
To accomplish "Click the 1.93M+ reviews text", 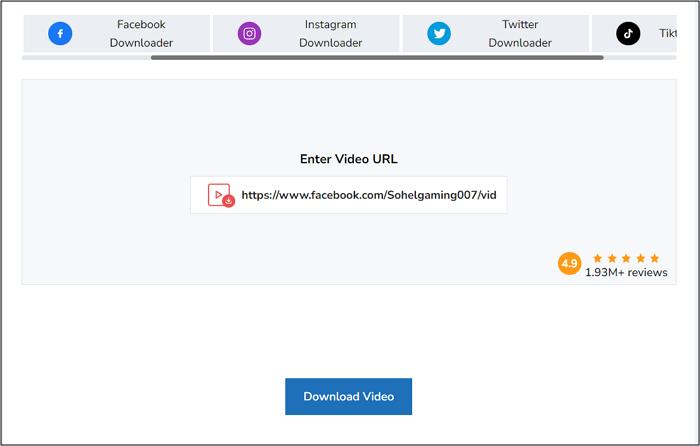I will 626,272.
